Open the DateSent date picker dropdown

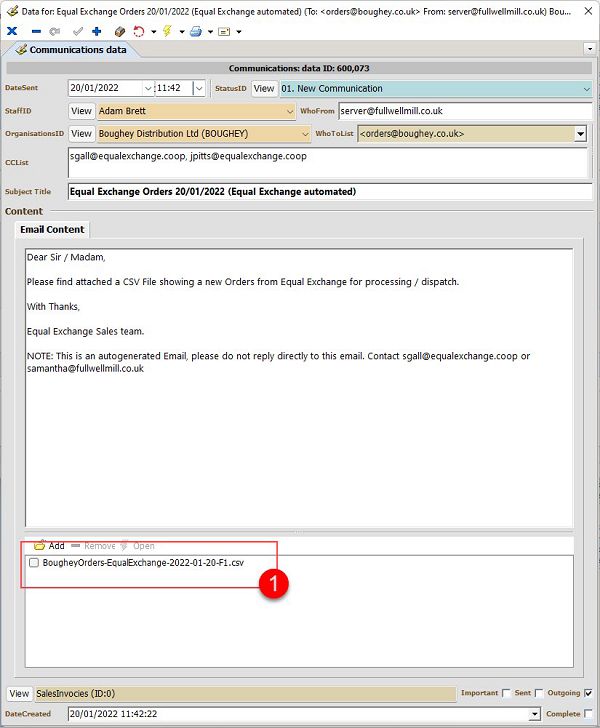(148, 88)
